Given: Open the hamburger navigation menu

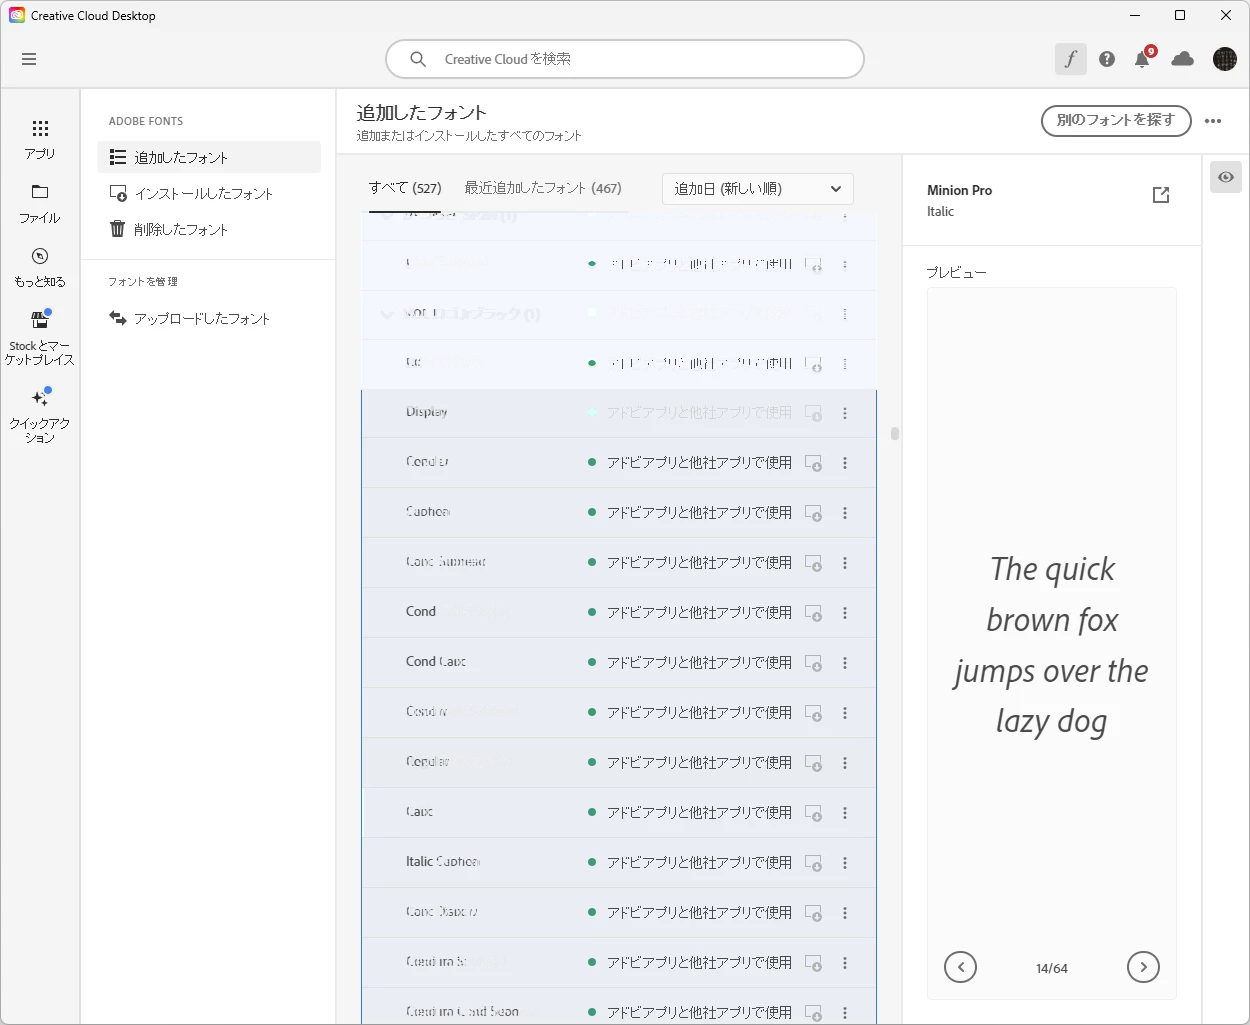Looking at the screenshot, I should [x=29, y=59].
